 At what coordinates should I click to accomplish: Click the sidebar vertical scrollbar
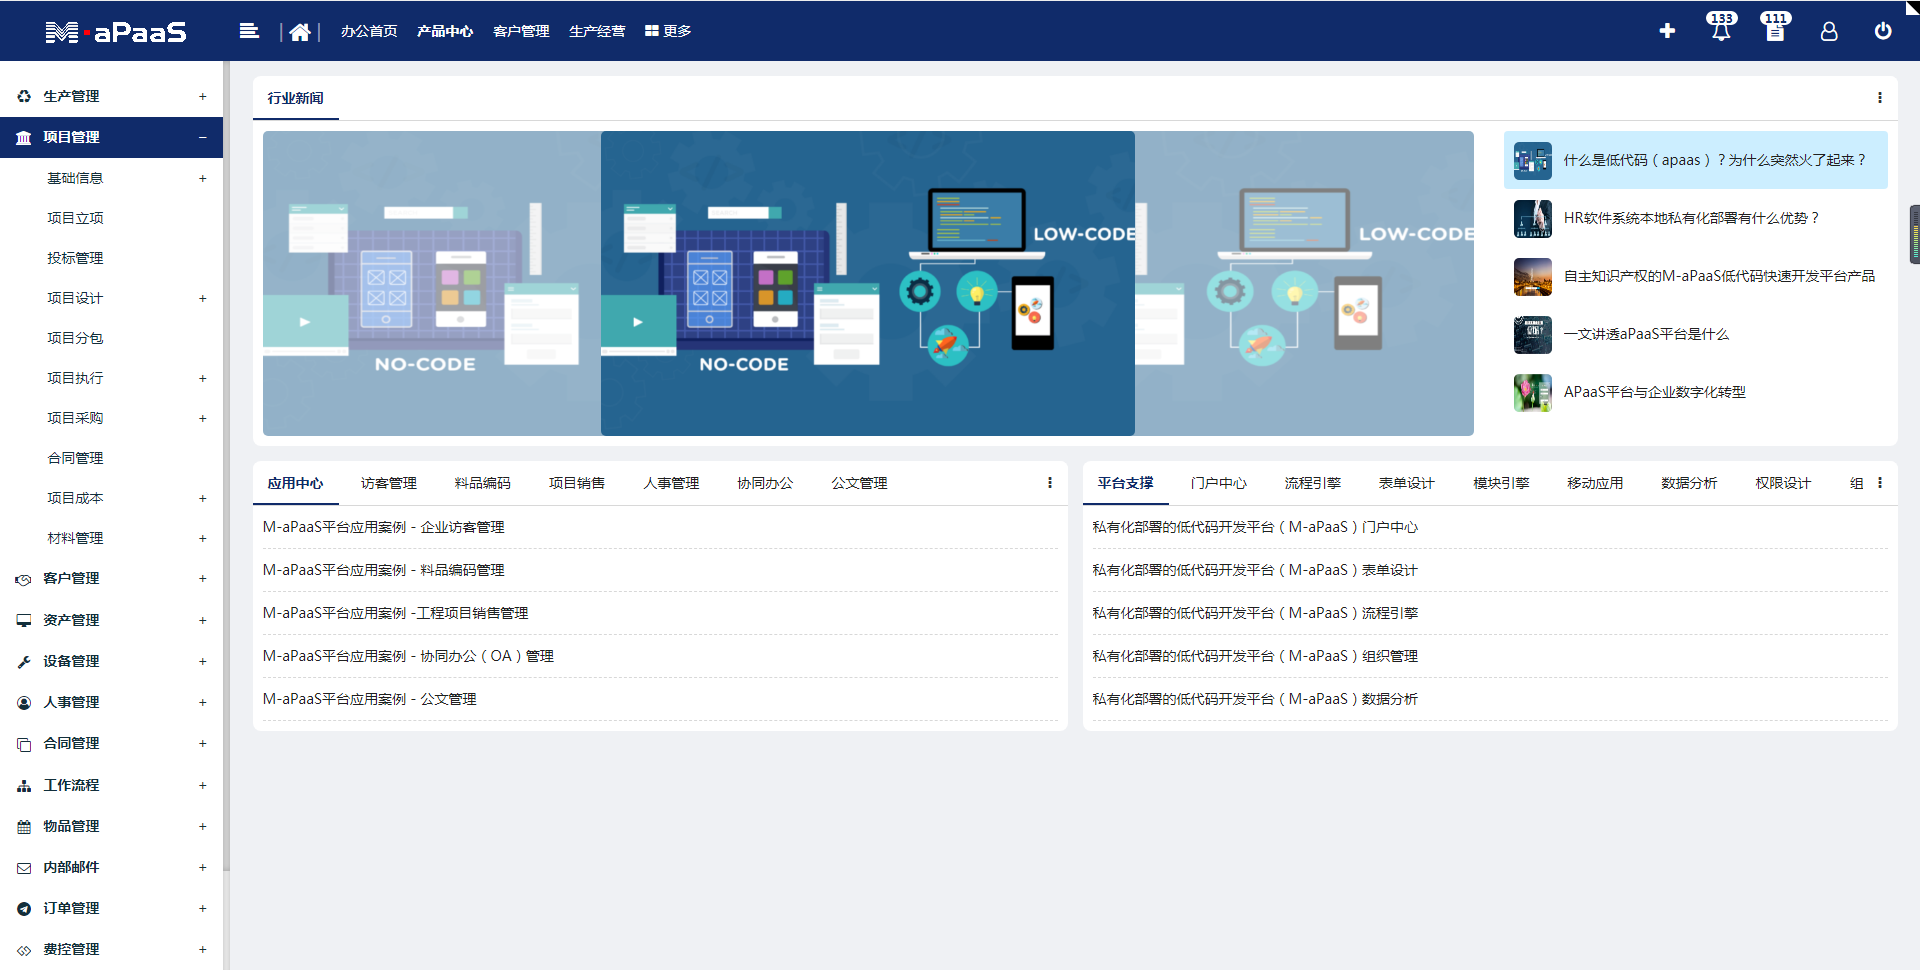tap(226, 465)
